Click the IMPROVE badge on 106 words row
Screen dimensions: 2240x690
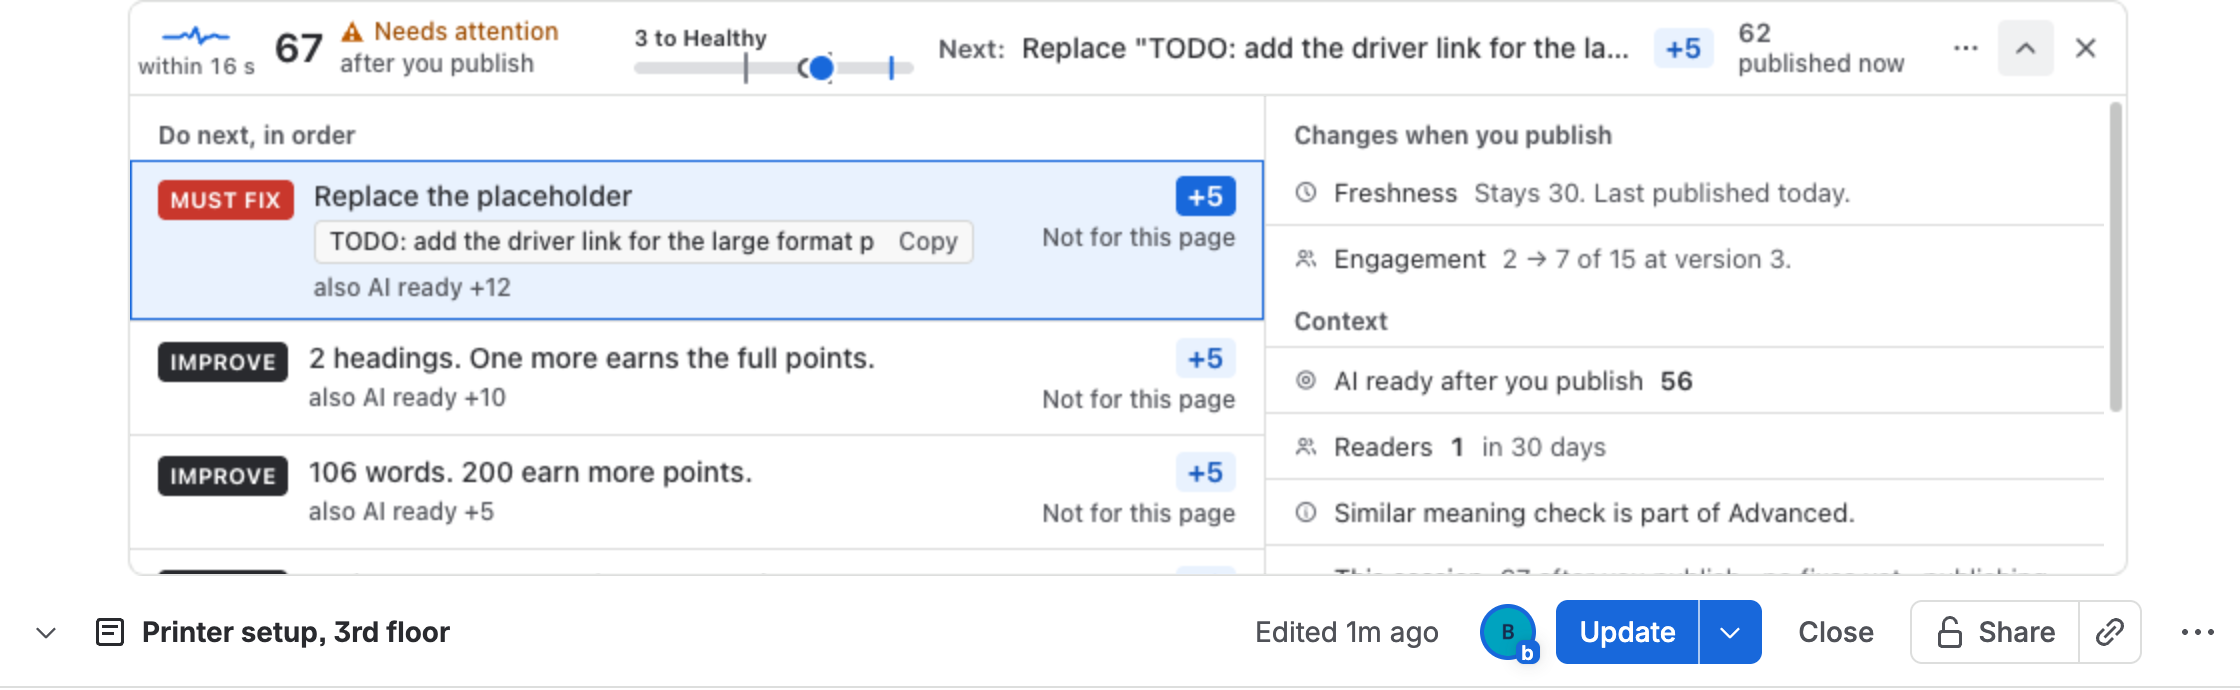tap(223, 476)
